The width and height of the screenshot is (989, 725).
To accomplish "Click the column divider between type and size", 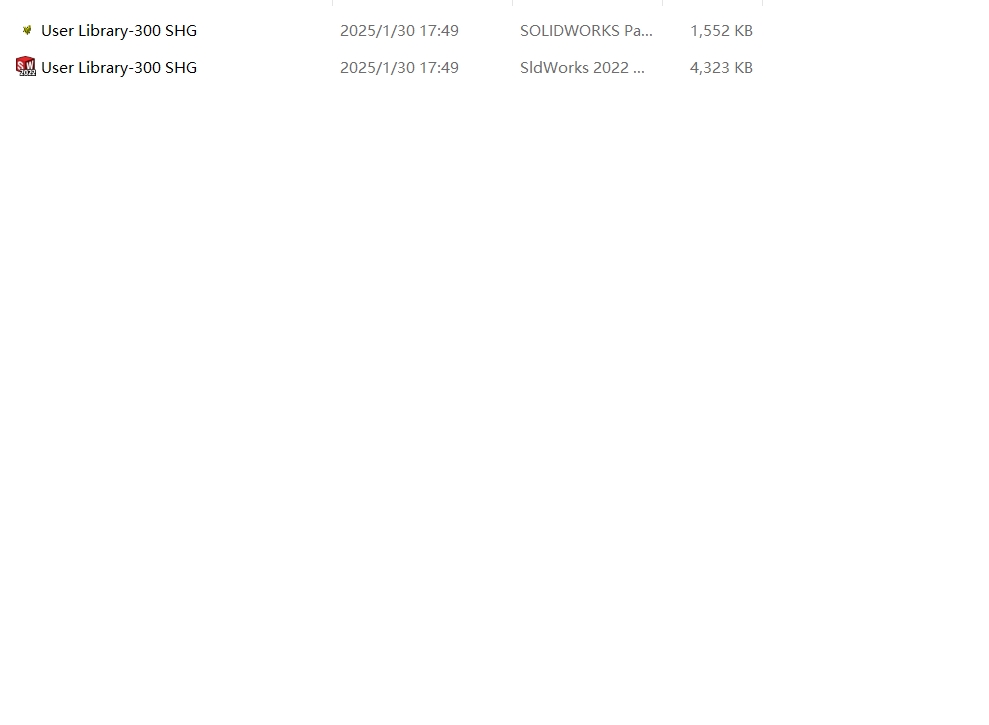I will click(662, 3).
